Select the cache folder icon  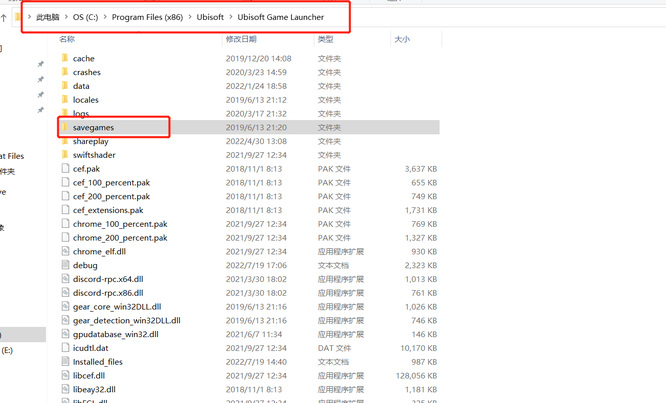pyautogui.click(x=65, y=59)
